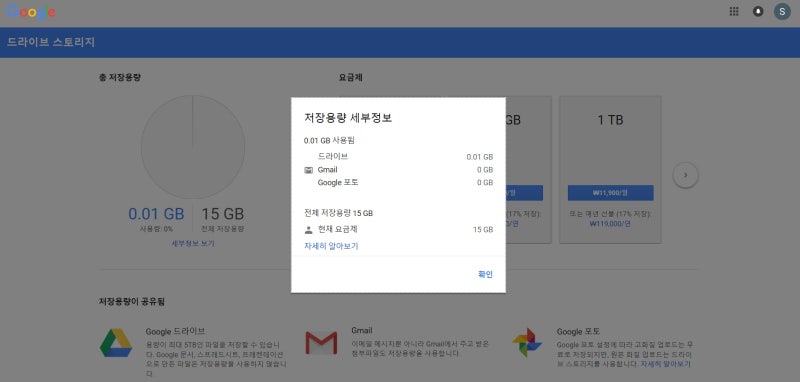Viewport: 800px width, 382px height.
Task: Click the Google Photos pinwheel logo
Action: (527, 343)
